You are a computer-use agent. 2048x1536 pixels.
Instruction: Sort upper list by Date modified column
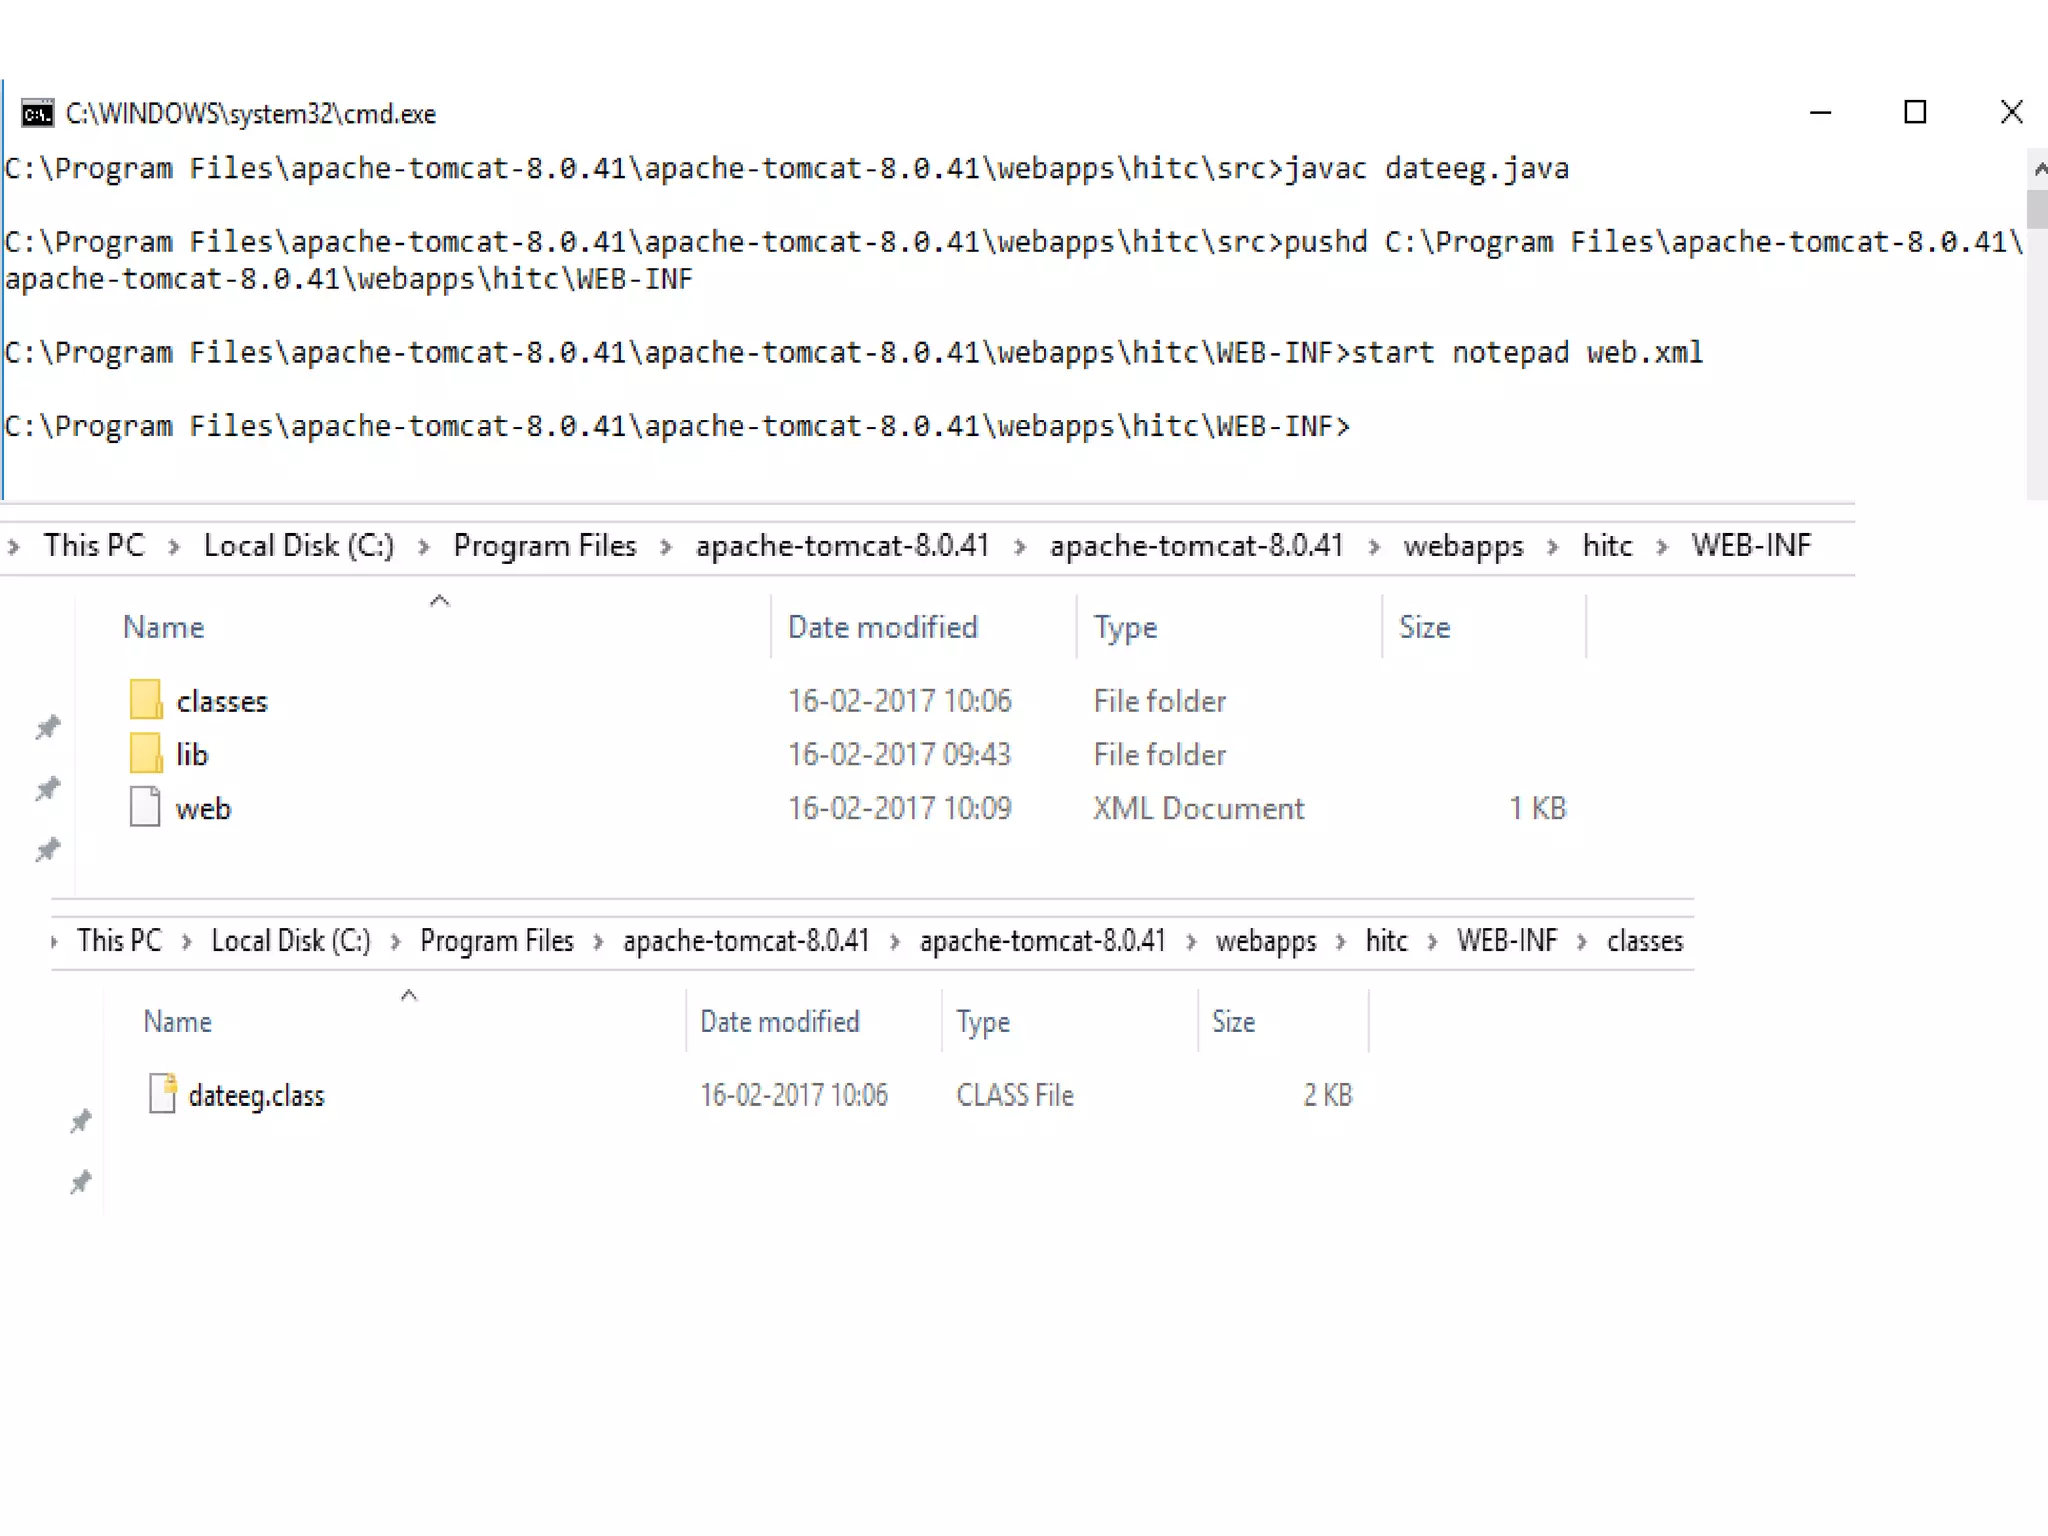pos(882,627)
